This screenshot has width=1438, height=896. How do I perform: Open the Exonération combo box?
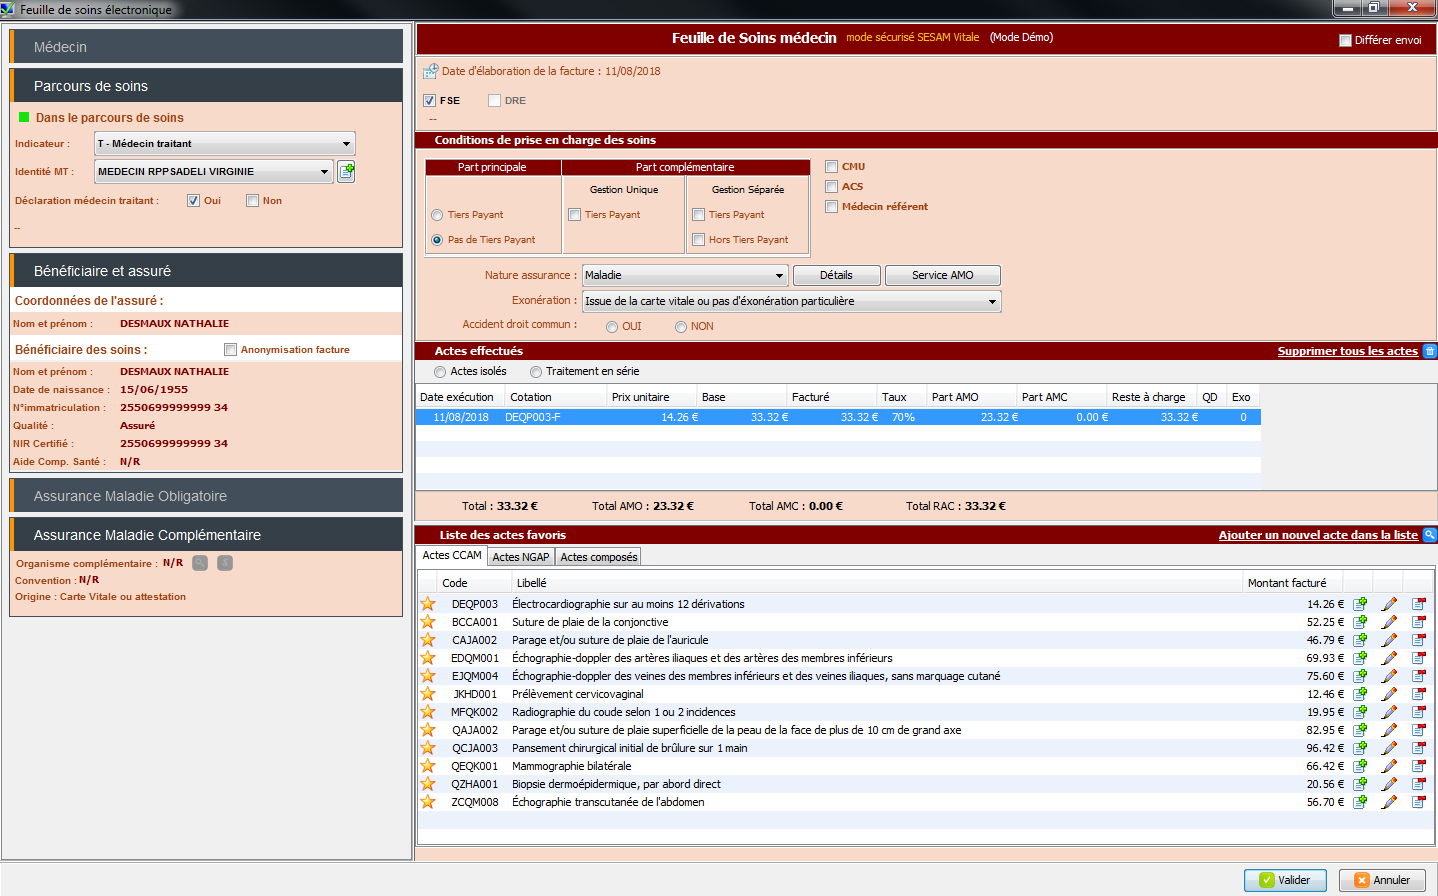(x=791, y=301)
